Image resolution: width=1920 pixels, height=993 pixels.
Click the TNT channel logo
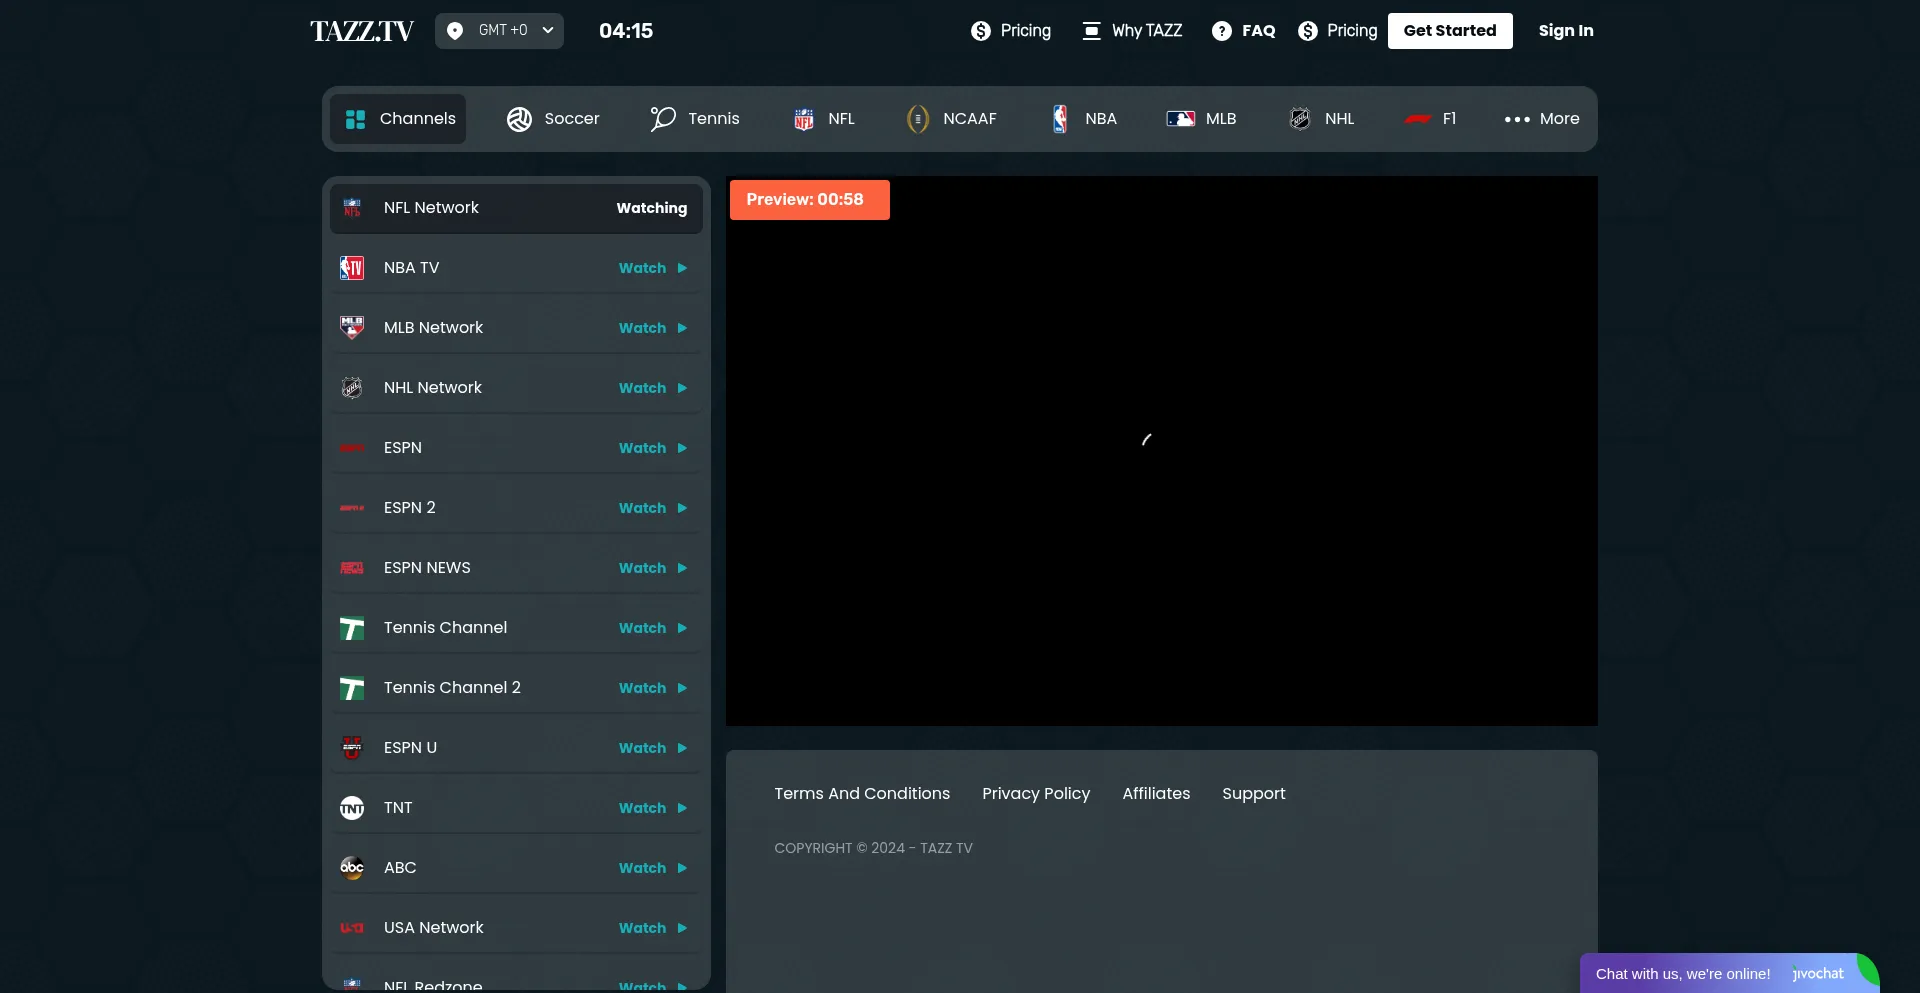(x=352, y=808)
